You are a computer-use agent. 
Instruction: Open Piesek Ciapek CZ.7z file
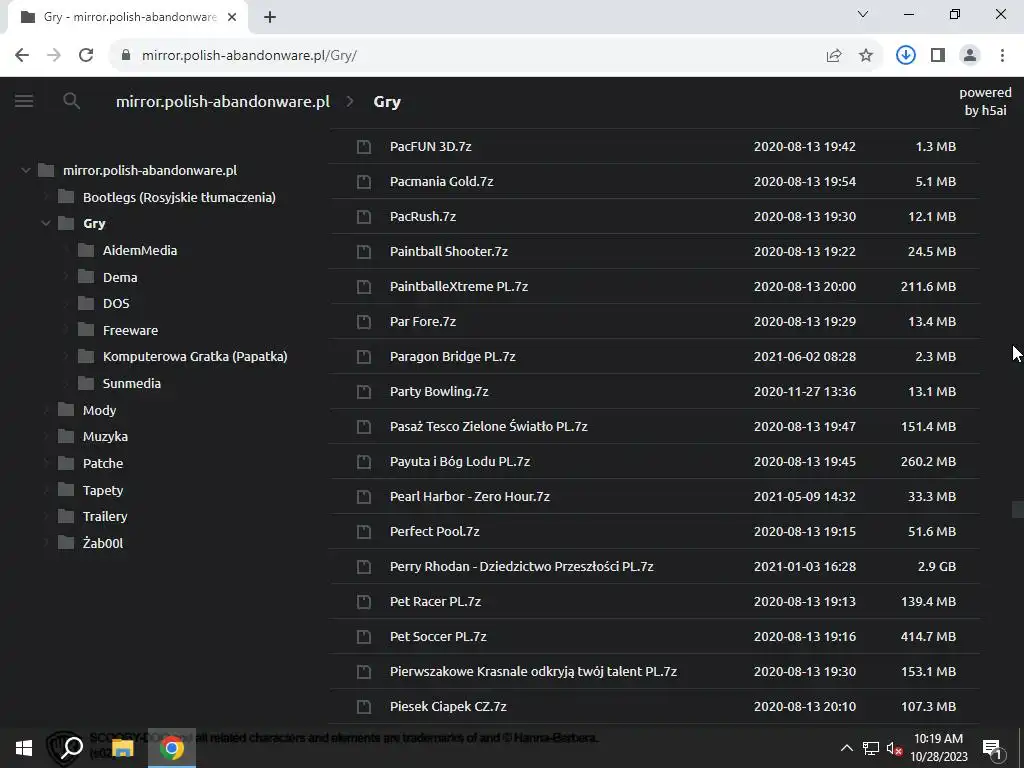tap(448, 707)
